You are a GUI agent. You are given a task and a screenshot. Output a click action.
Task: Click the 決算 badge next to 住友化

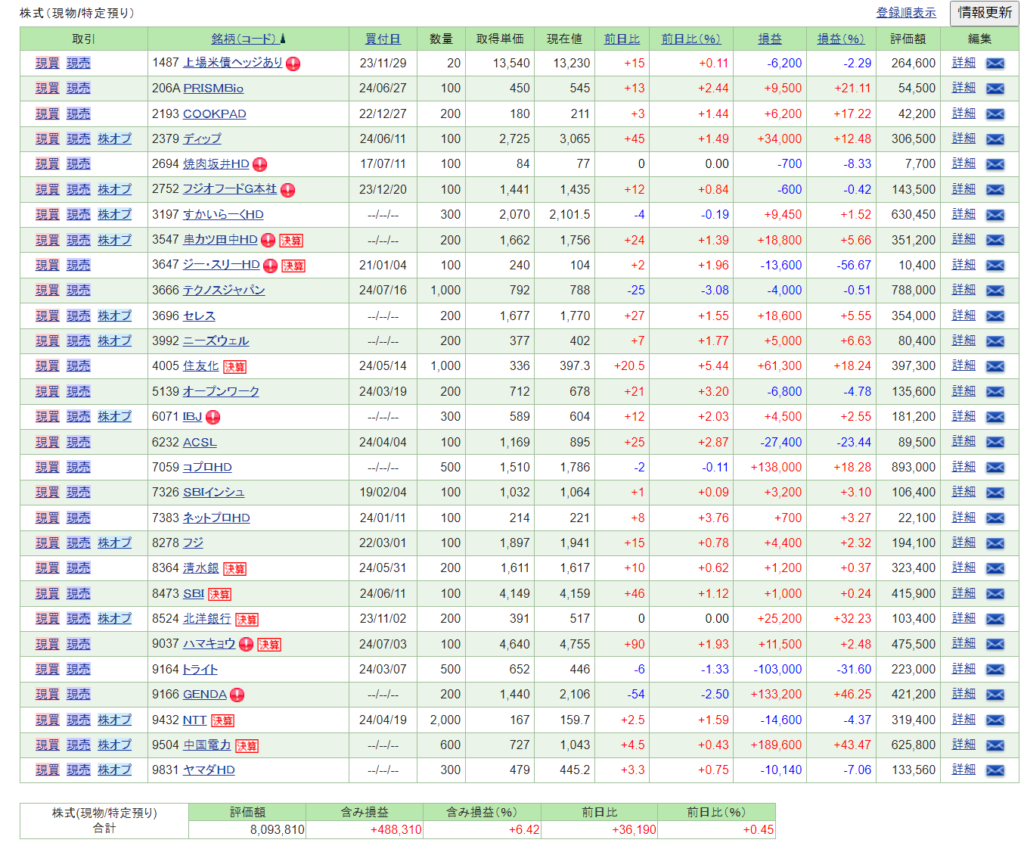pyautogui.click(x=234, y=366)
